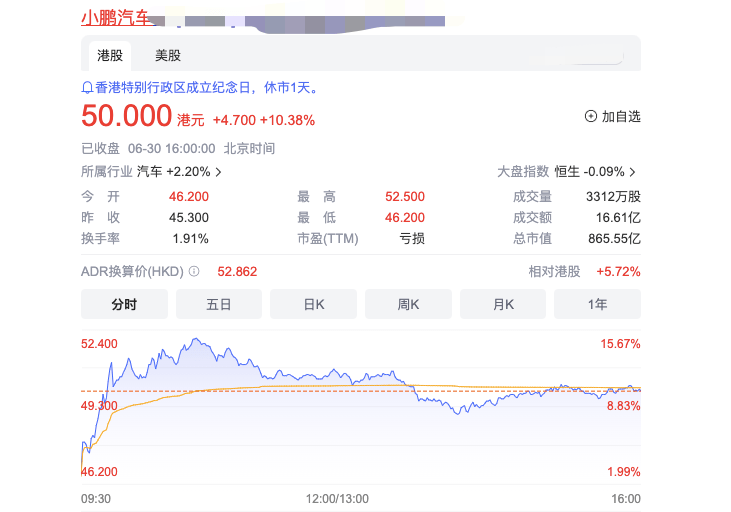Image resolution: width=731 pixels, height=512 pixels.
Task: Switch chart to 月K
Action: [503, 304]
